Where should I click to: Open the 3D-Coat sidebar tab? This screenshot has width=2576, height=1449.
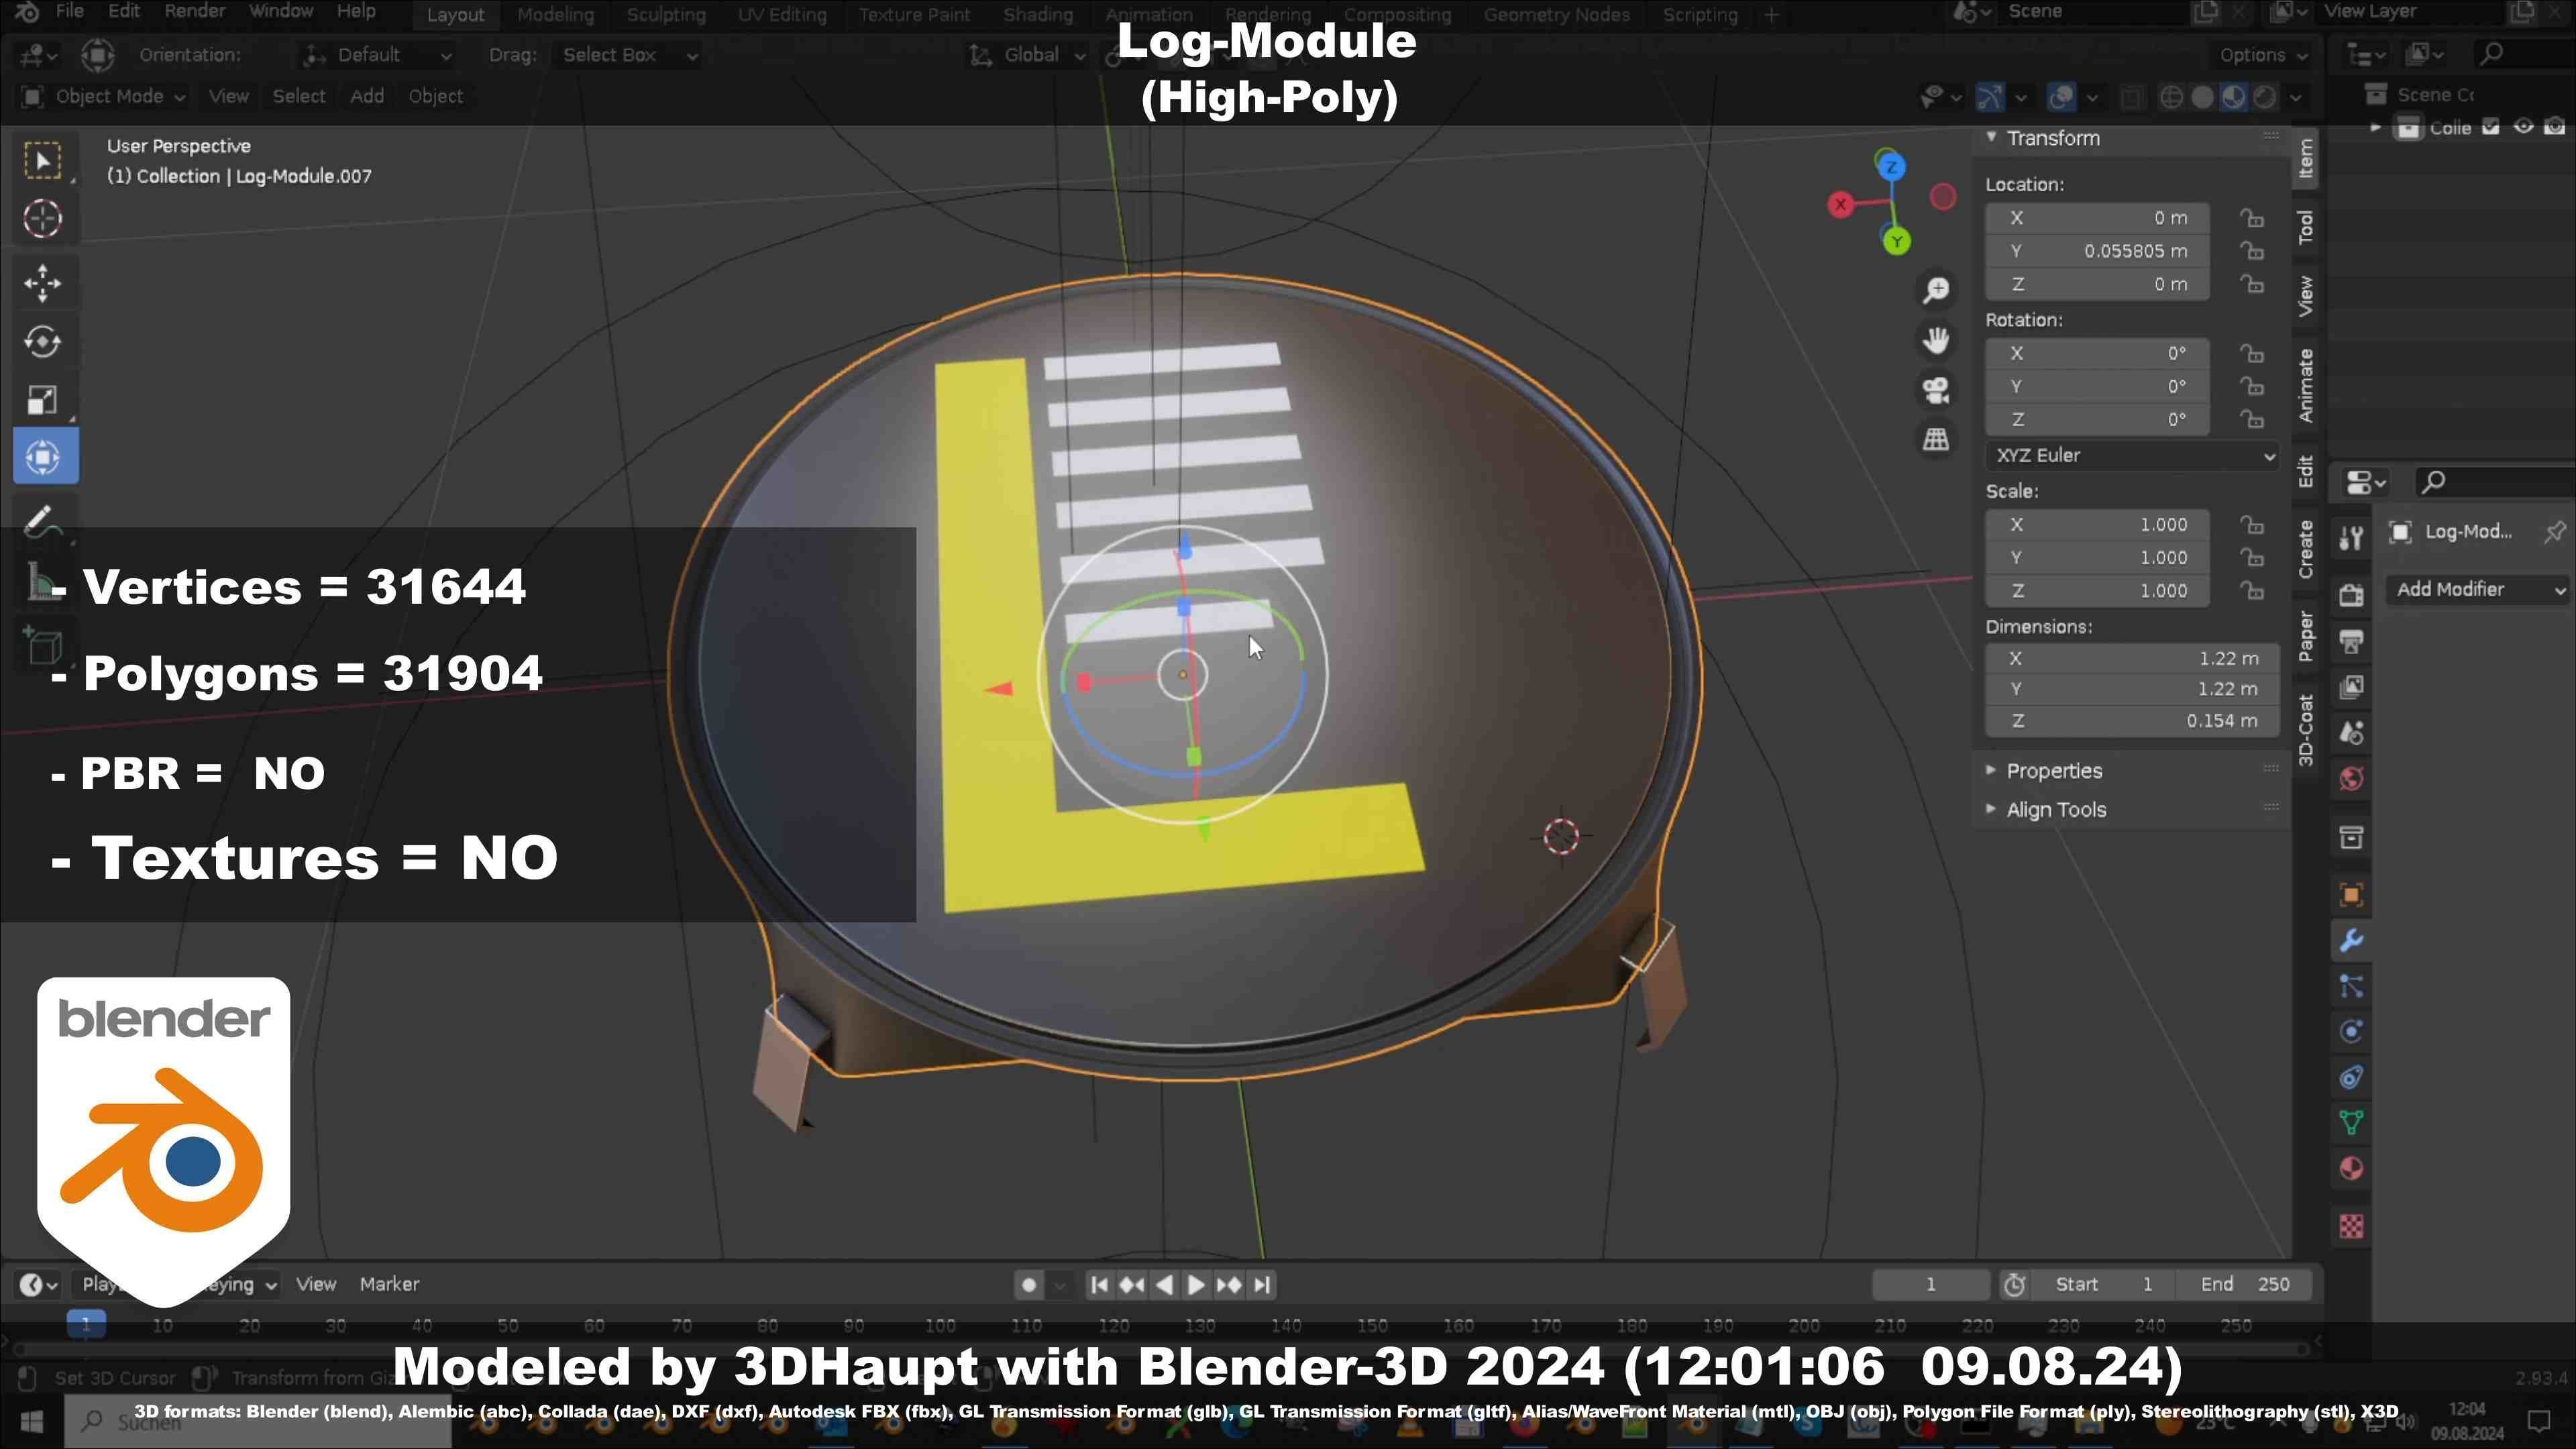(2305, 731)
